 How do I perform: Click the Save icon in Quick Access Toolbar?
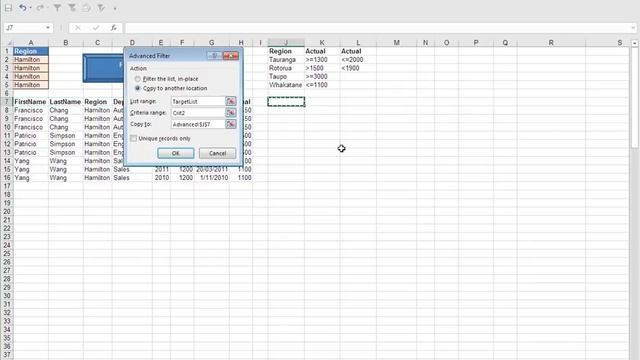click(8, 8)
